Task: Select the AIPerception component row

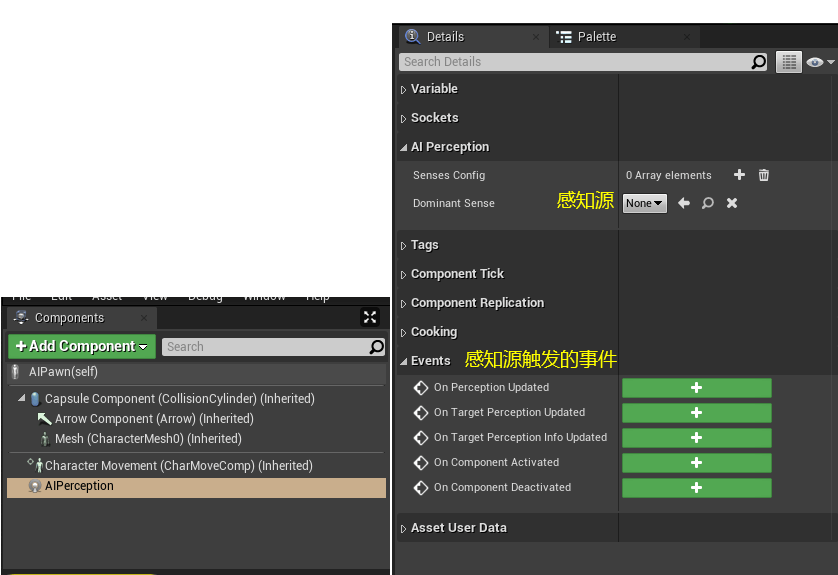Action: tap(197, 487)
